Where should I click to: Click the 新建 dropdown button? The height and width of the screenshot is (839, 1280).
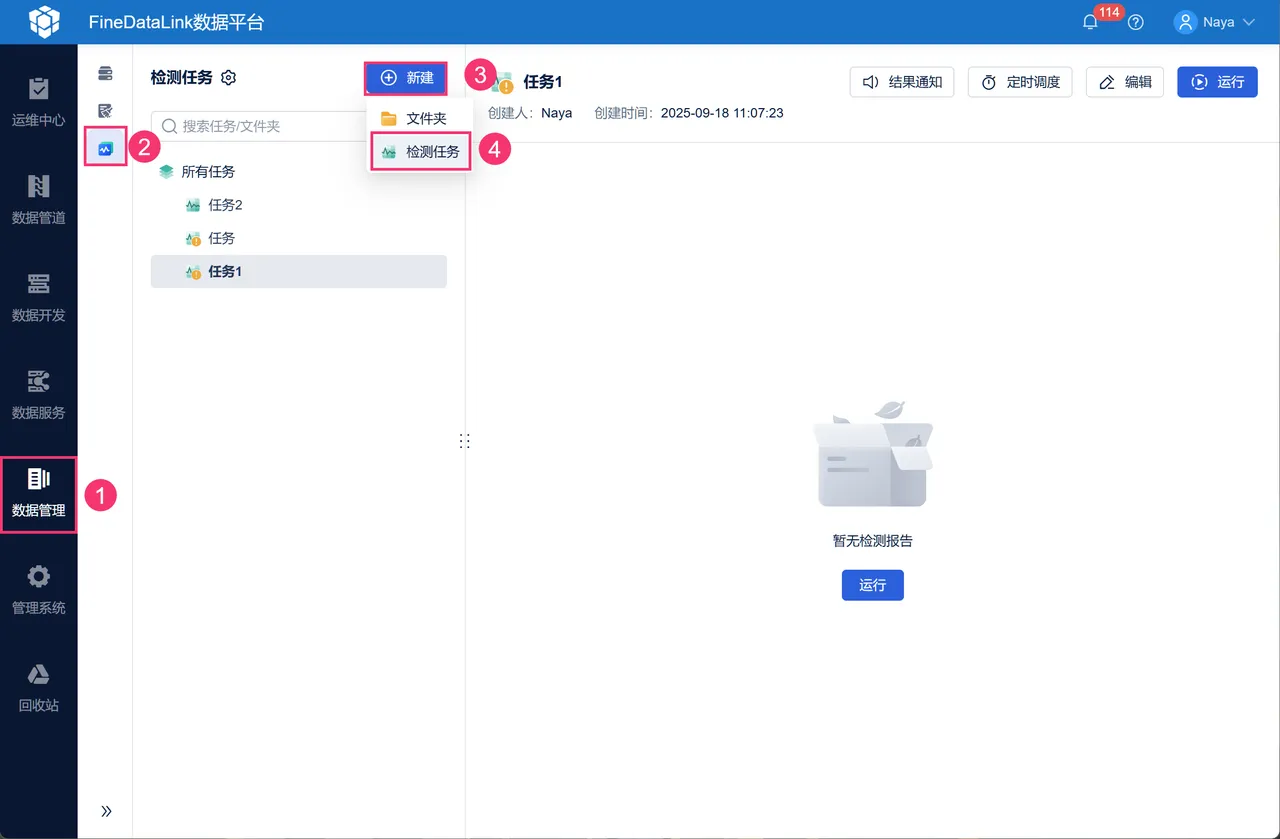pyautogui.click(x=406, y=78)
